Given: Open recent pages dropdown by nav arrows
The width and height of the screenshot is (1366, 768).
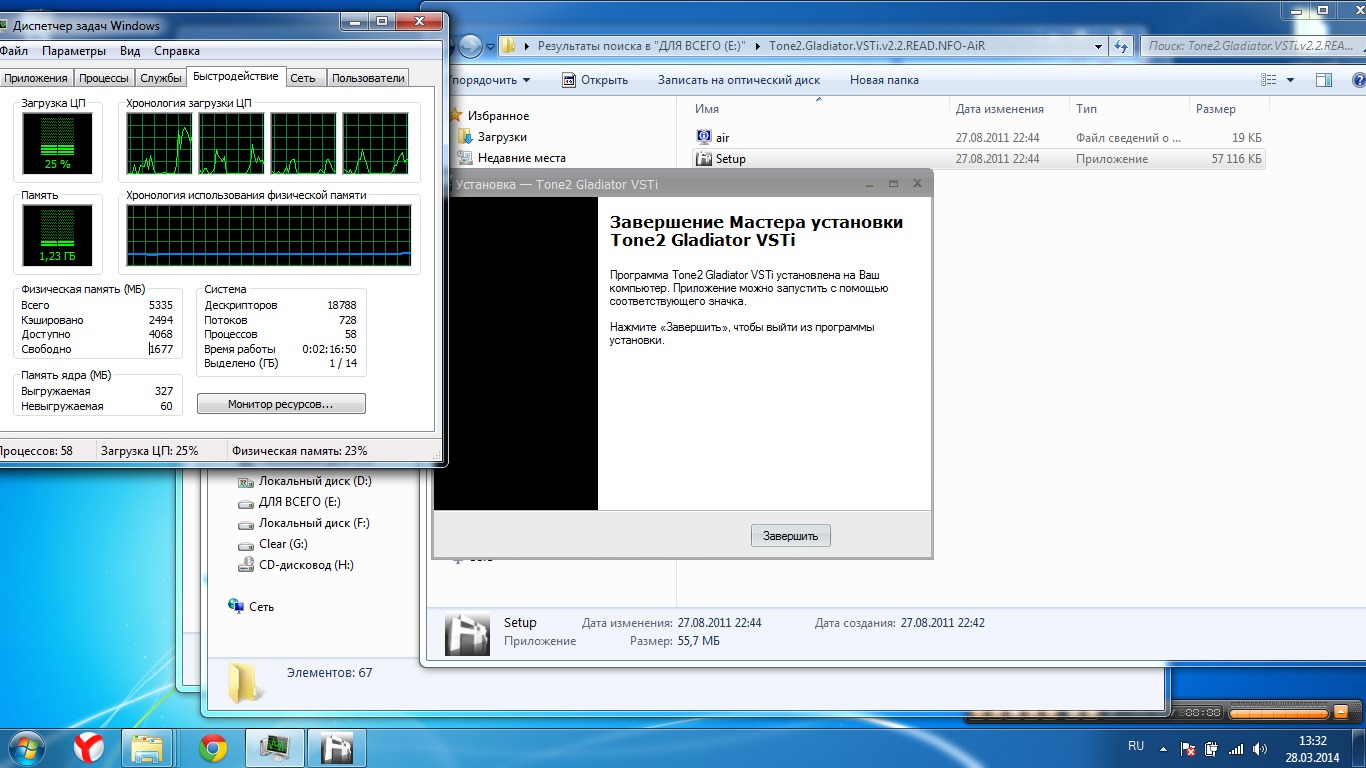Looking at the screenshot, I should click(490, 46).
